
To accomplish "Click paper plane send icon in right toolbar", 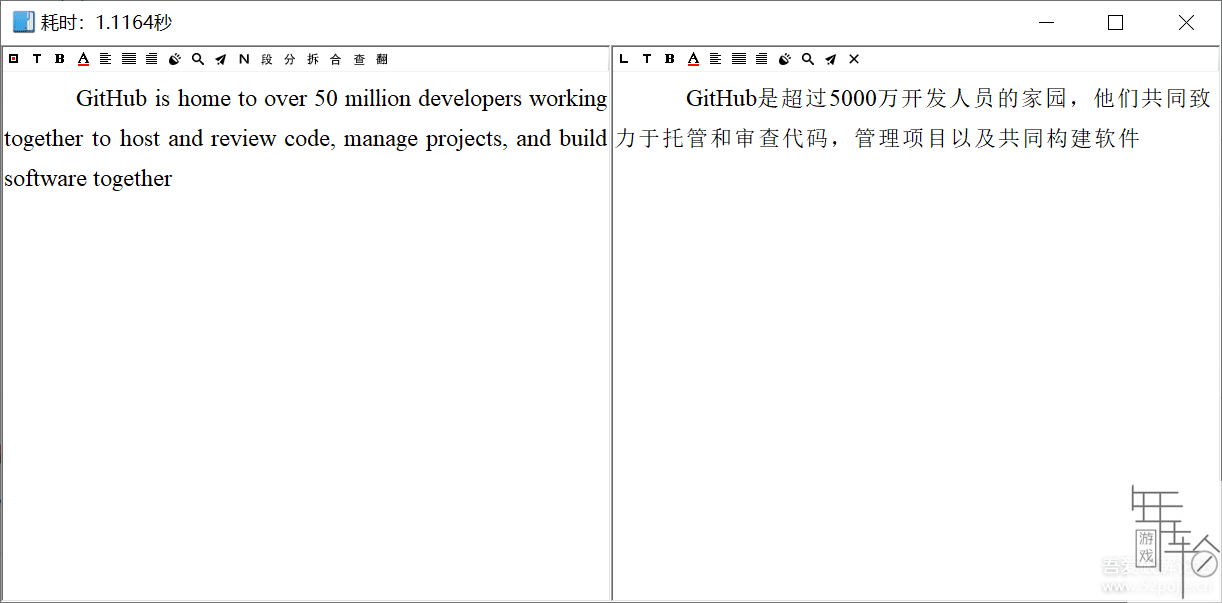I will tap(831, 59).
